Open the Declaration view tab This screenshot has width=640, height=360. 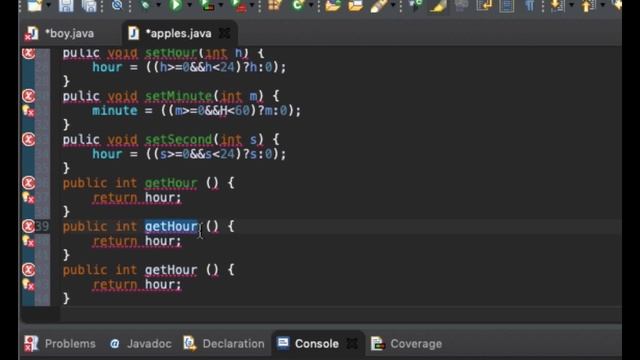224,344
